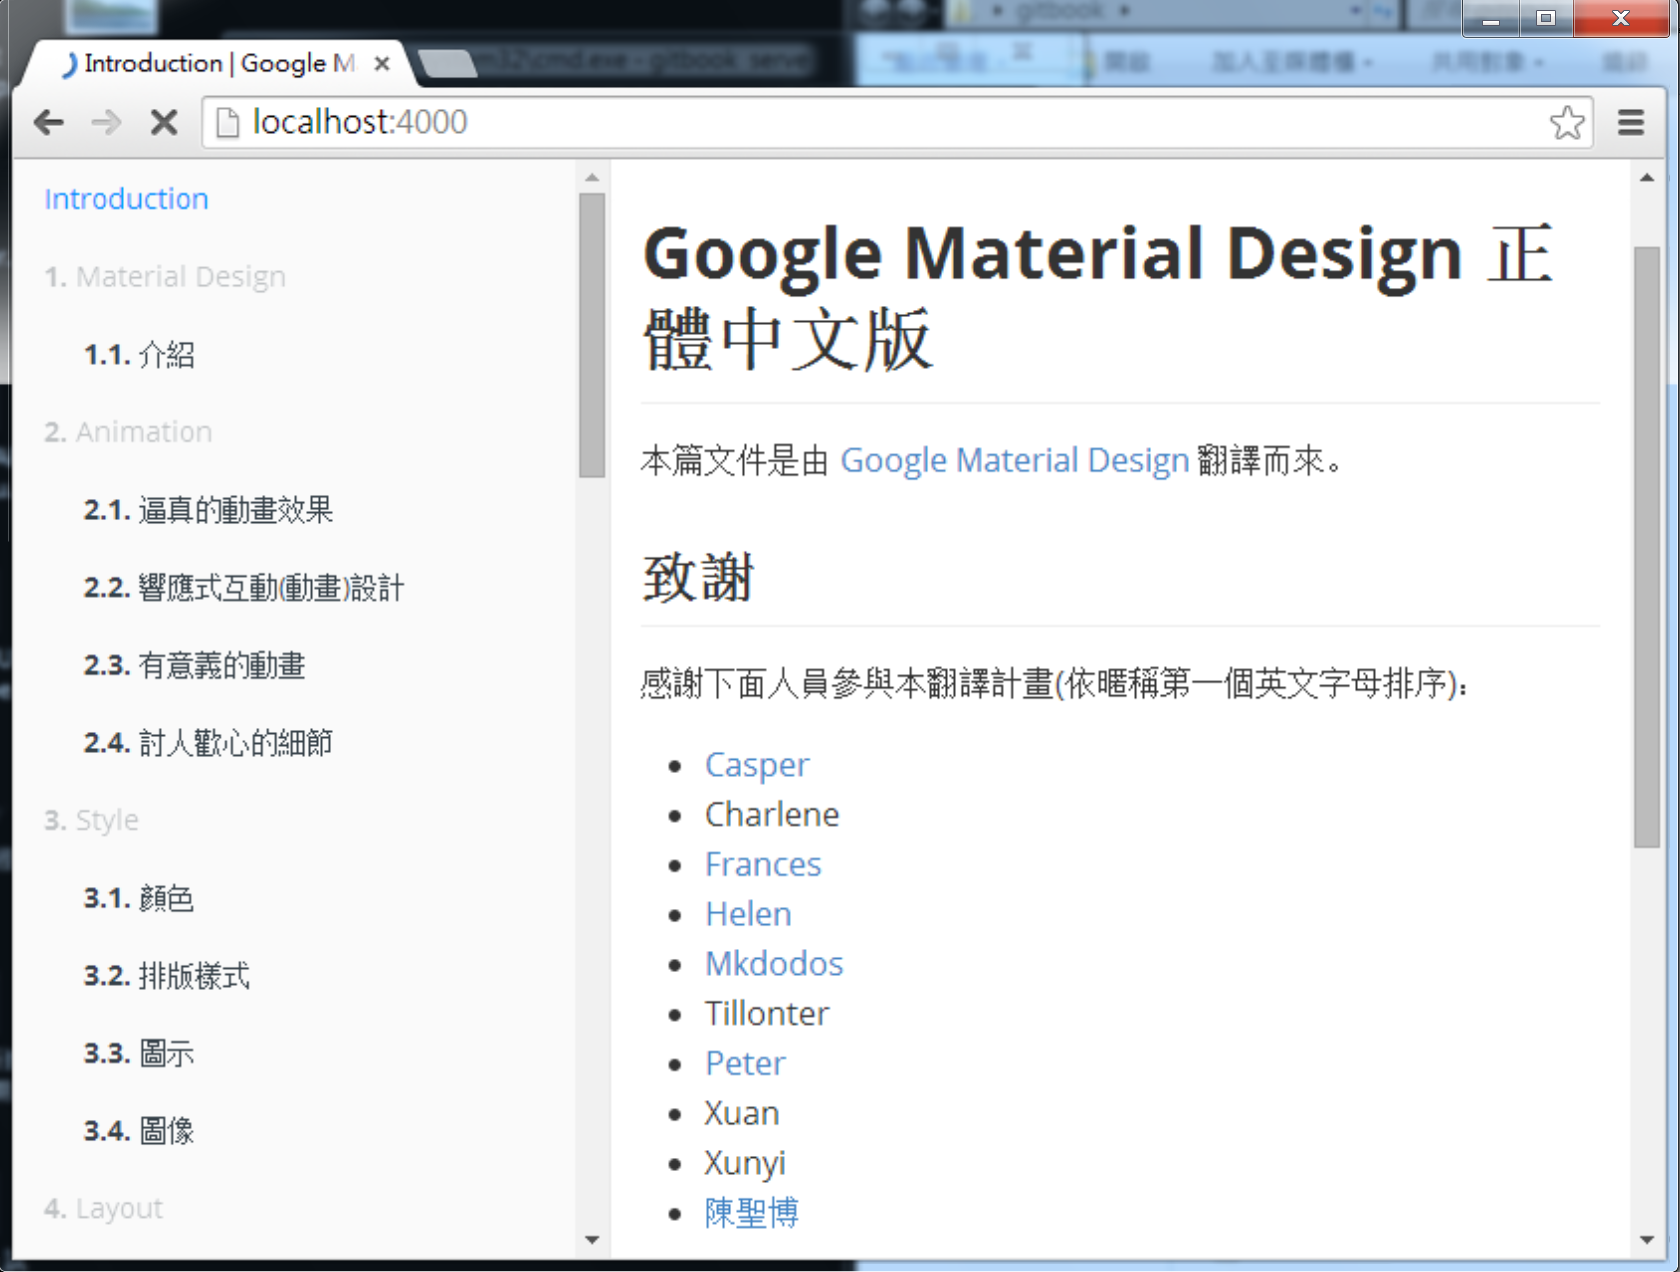
Task: Close the Chrome window
Action: (x=1621, y=18)
